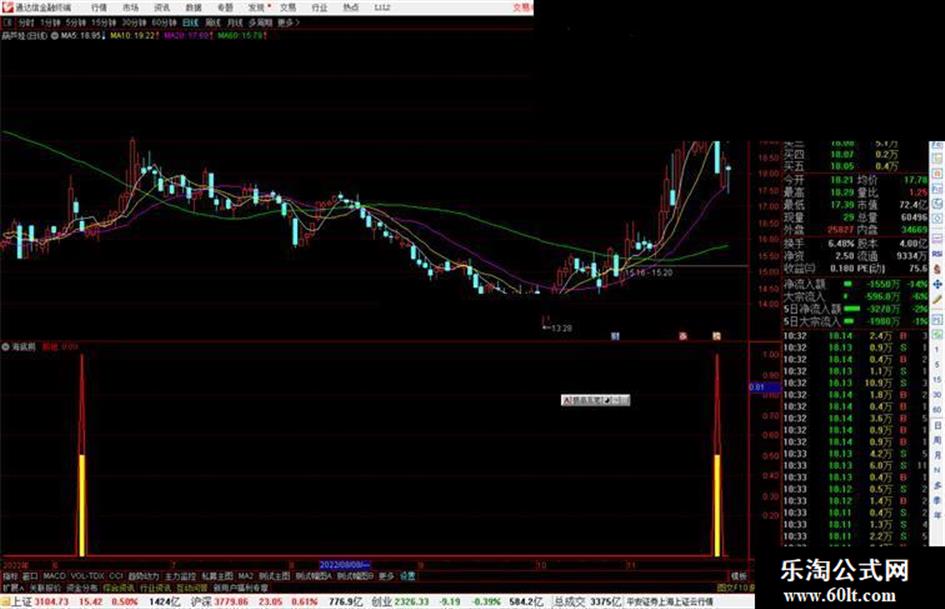Open the 多周期 multi-period view
Image resolution: width=945 pixels, height=609 pixels.
[260, 23]
